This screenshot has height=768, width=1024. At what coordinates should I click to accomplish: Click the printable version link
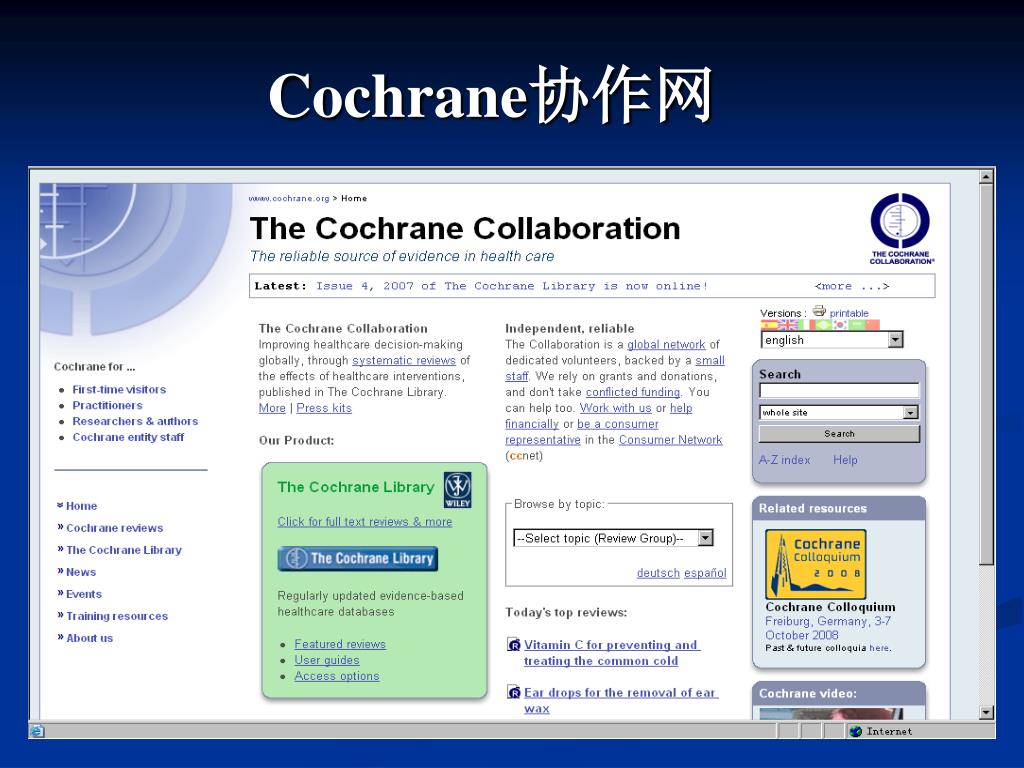pyautogui.click(x=849, y=313)
